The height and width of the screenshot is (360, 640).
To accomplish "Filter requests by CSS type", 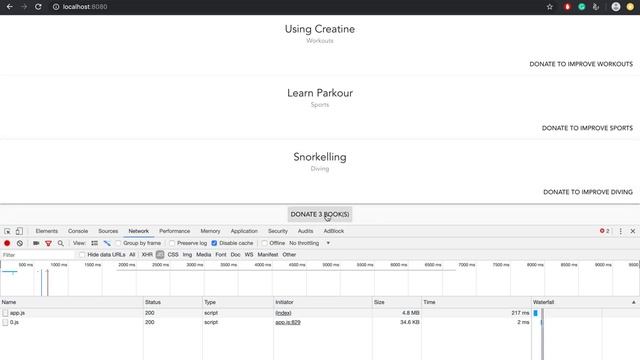I will [173, 255].
